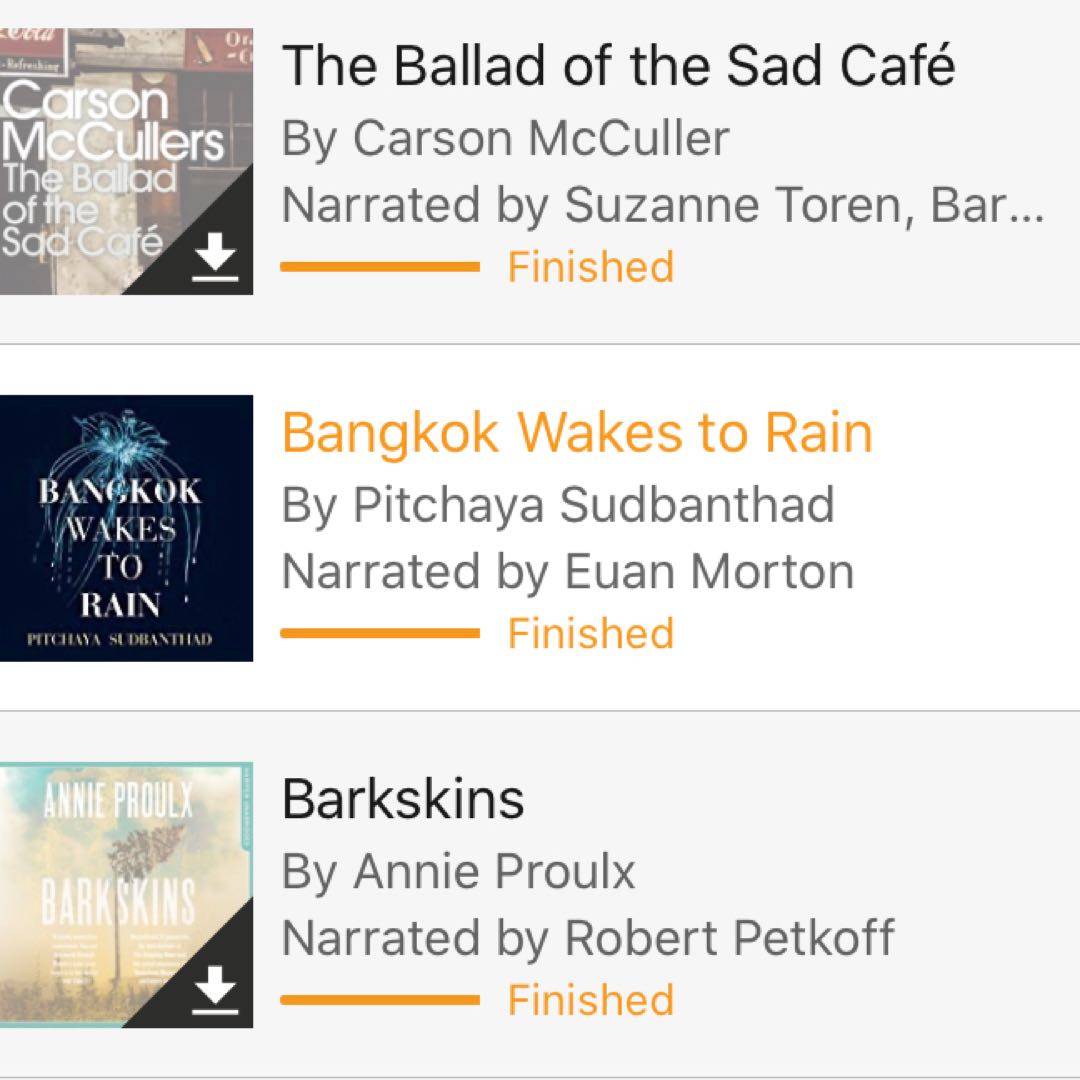Tap author By Pitchaya Sudbanthad
Screen dimensions: 1080x1080
point(558,505)
